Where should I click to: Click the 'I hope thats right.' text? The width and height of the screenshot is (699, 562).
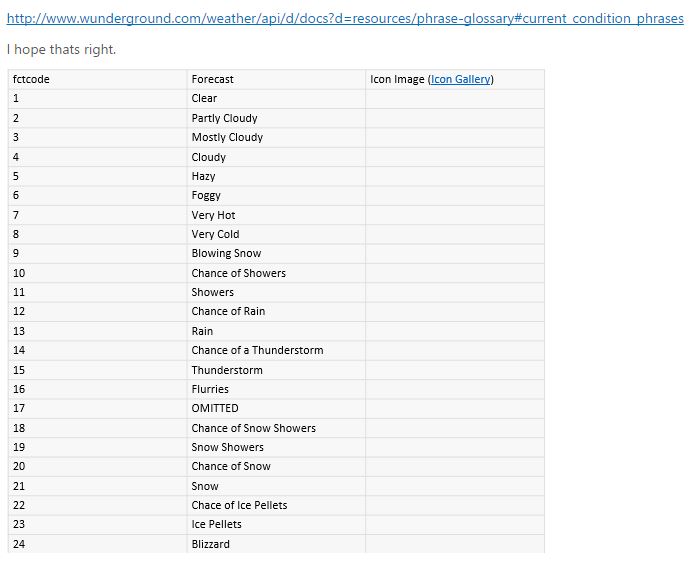[x=61, y=49]
